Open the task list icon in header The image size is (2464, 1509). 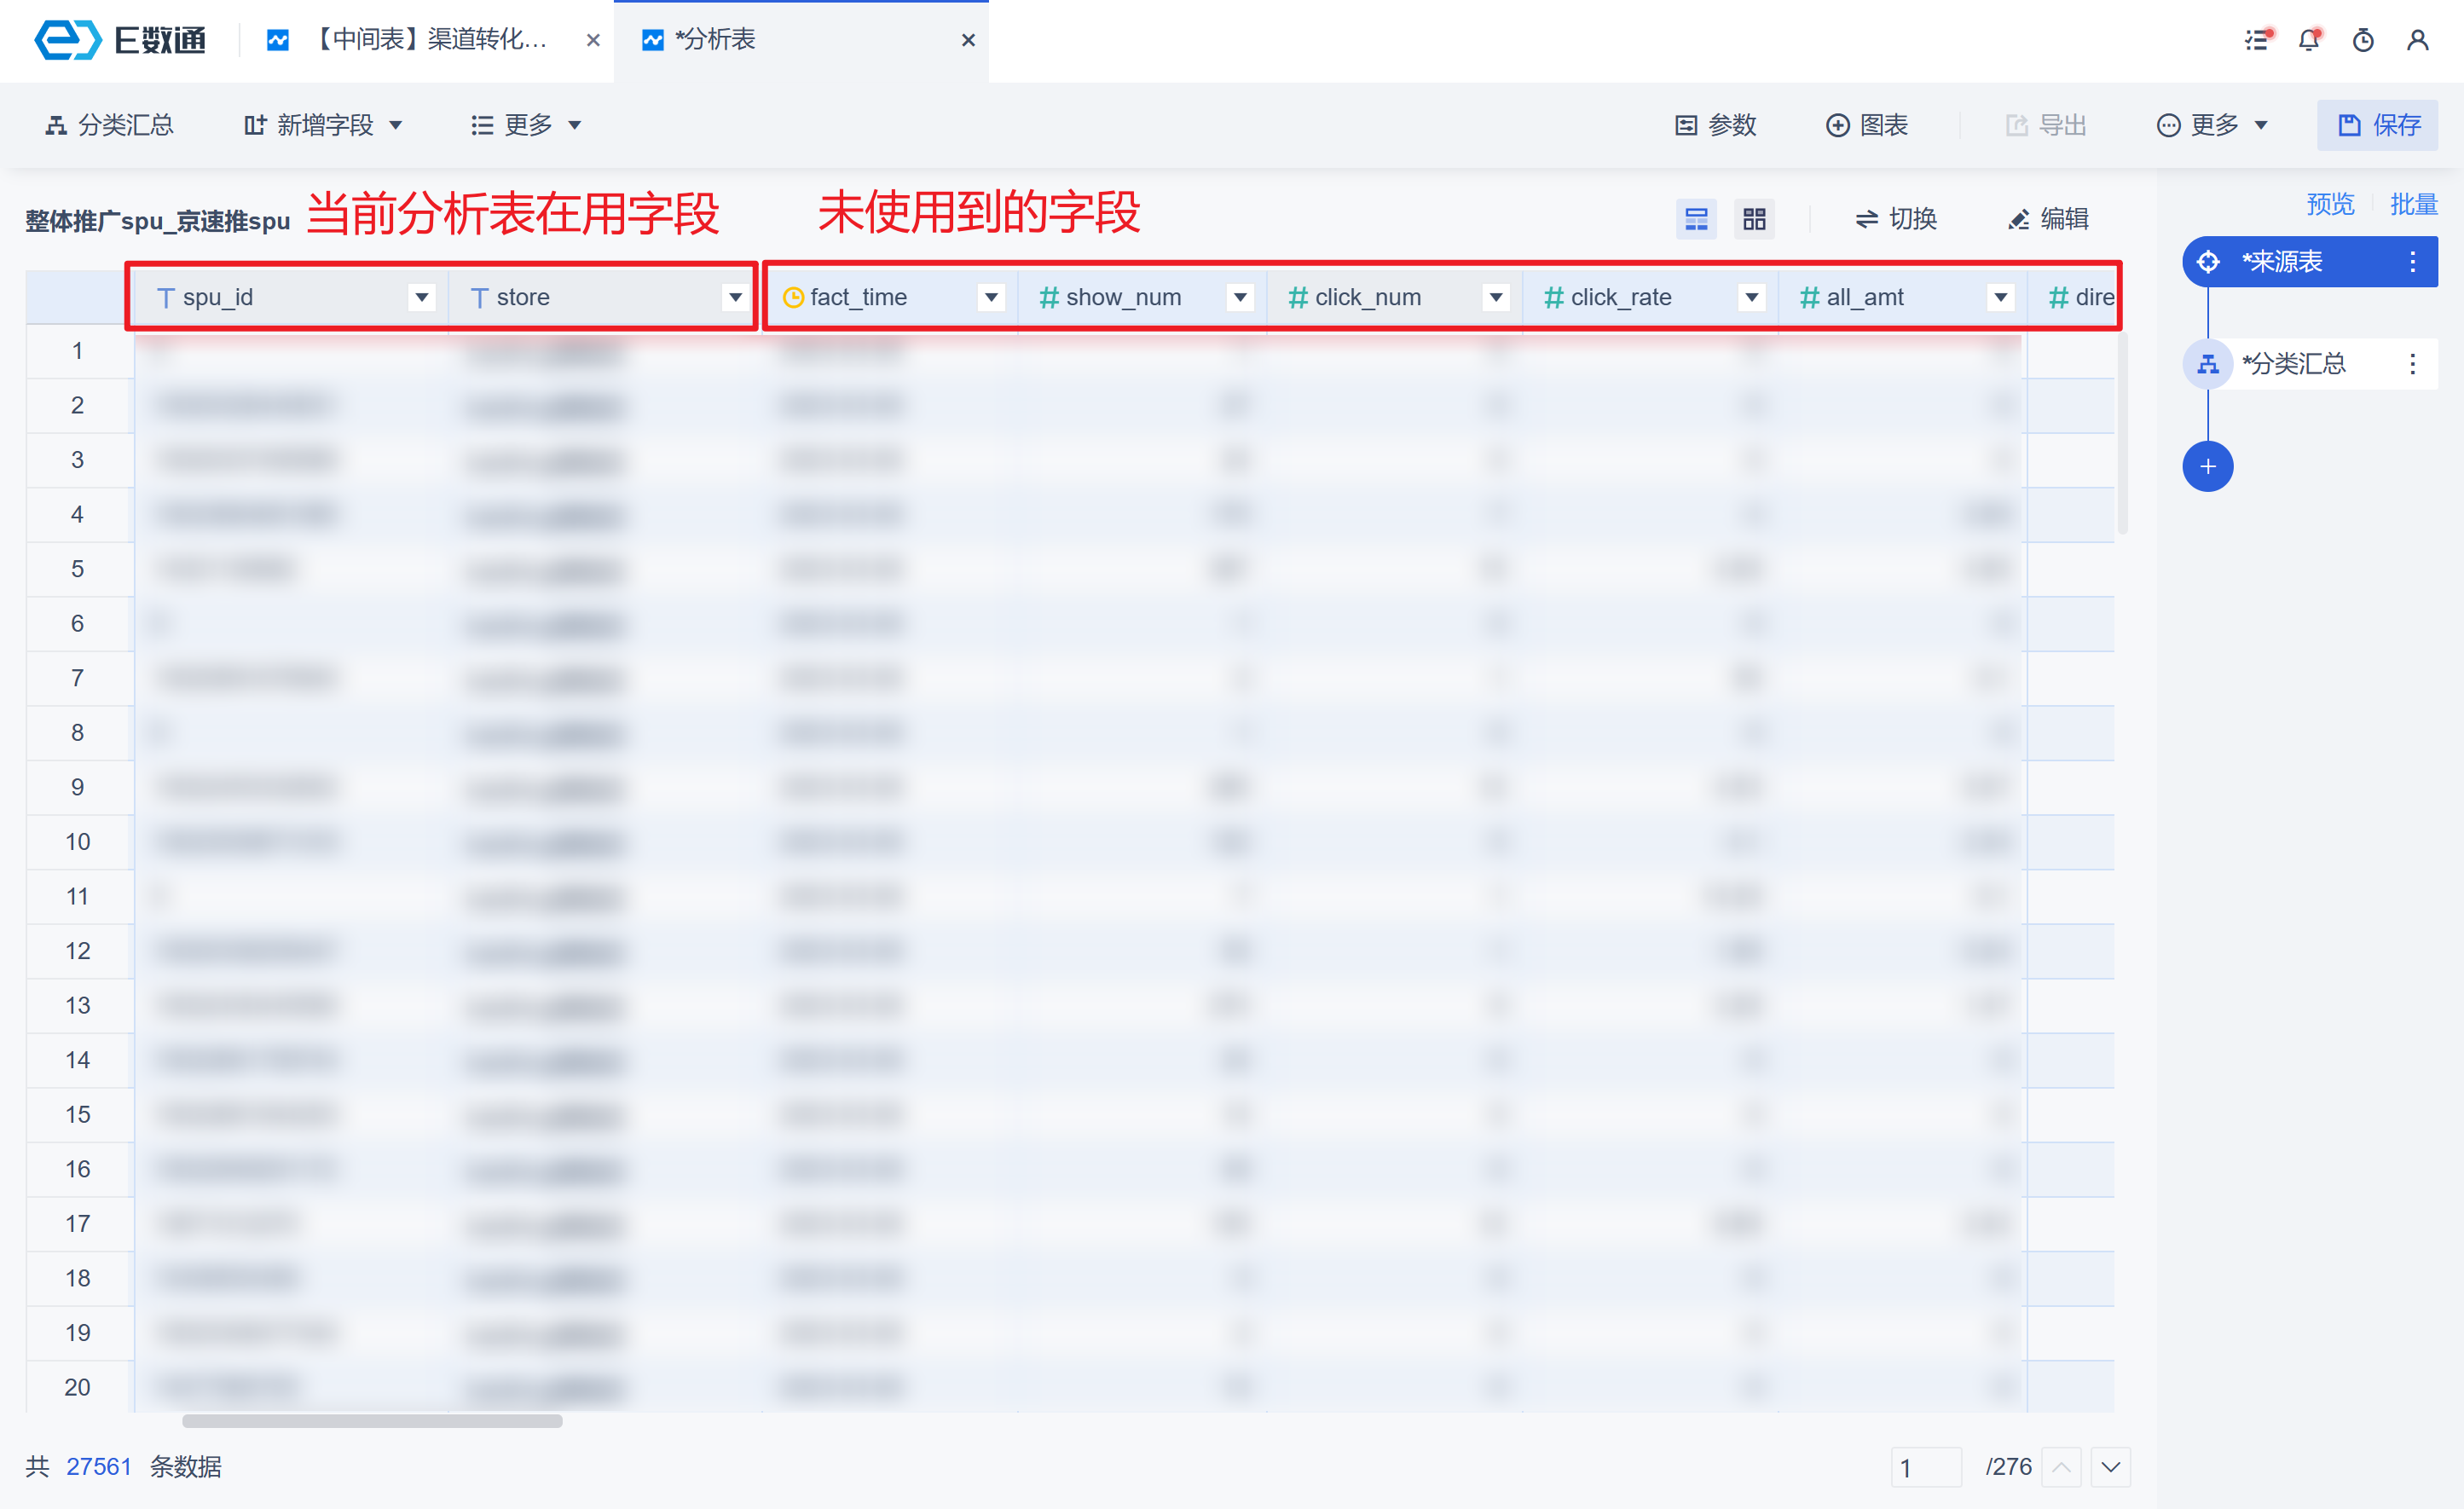tap(2256, 40)
